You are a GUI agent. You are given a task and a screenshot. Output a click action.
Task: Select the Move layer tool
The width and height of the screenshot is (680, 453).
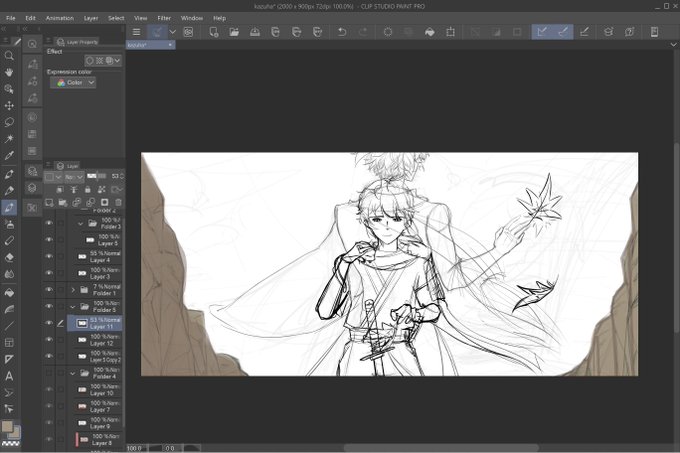pos(9,105)
